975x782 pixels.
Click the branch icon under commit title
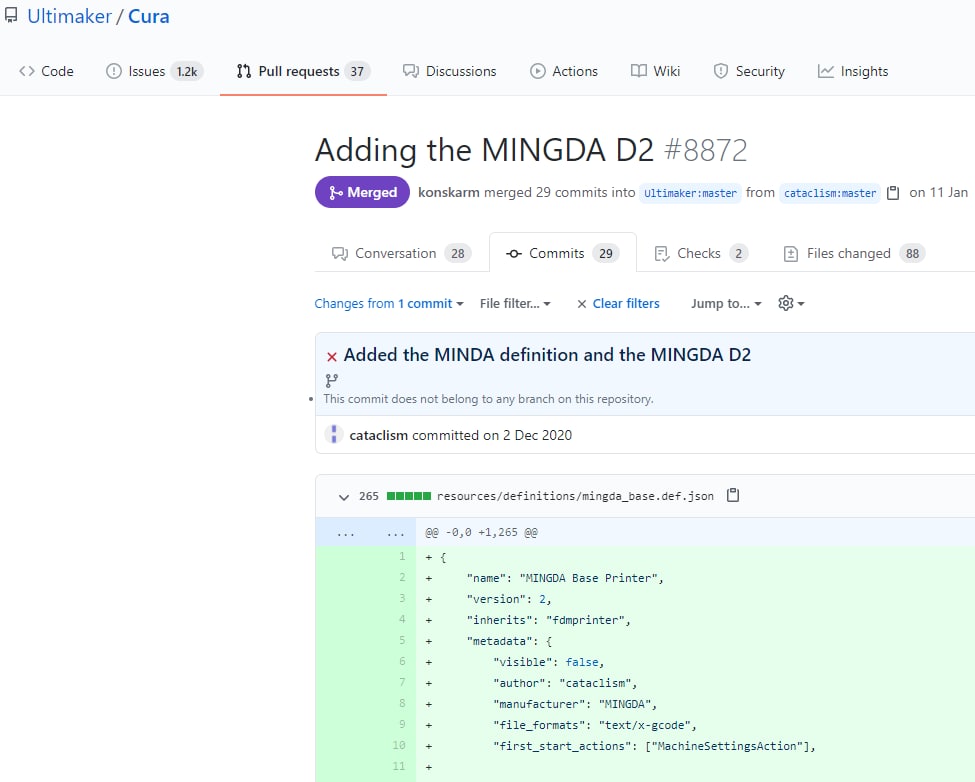point(331,380)
